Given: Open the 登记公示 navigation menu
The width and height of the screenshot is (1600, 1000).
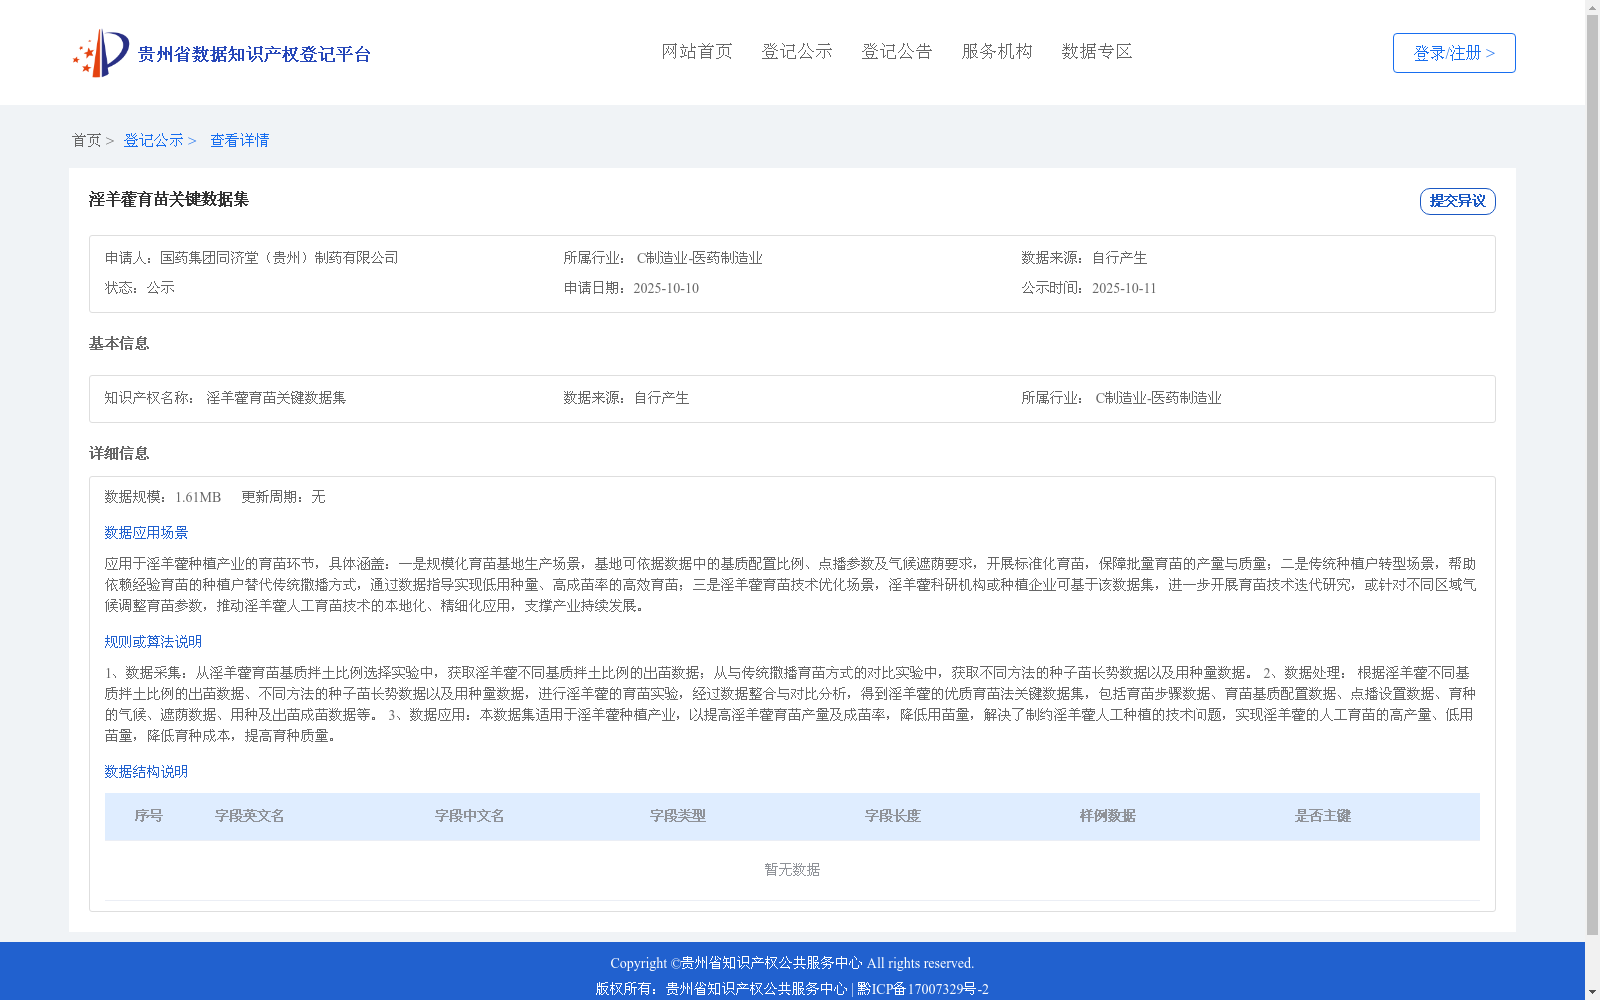Looking at the screenshot, I should tap(797, 51).
